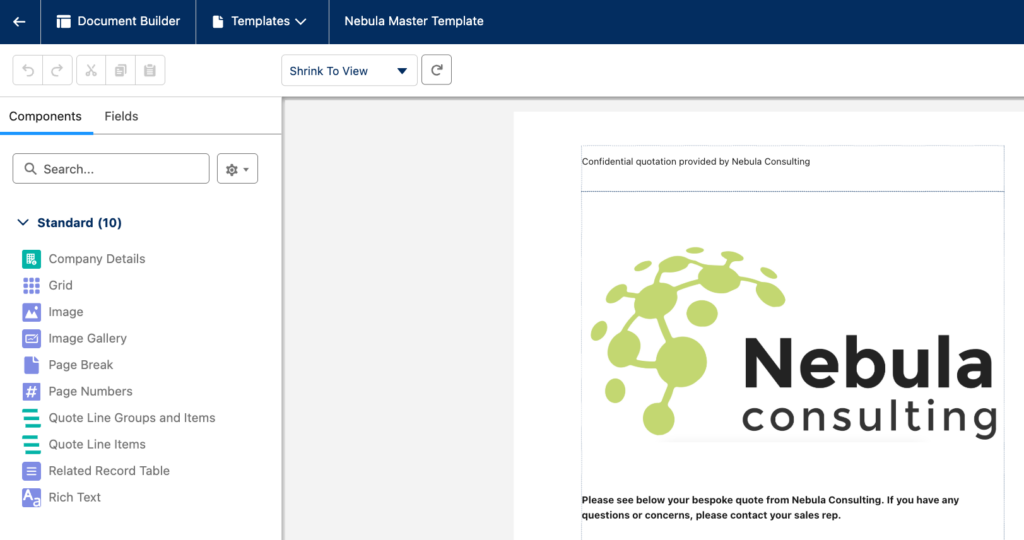Focus the component Search field

(111, 168)
